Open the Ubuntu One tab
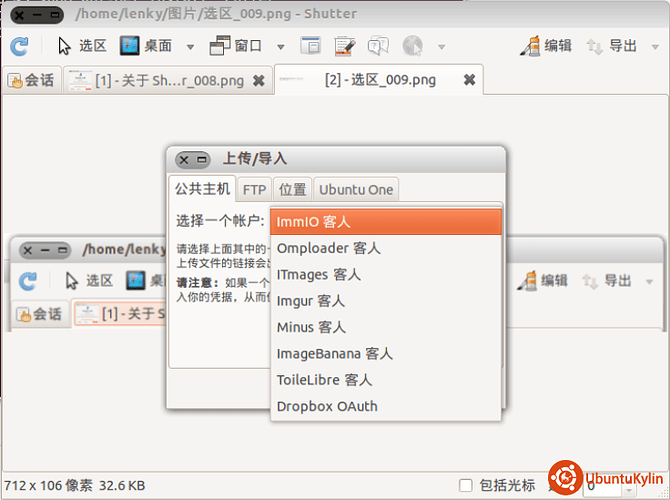 (356, 189)
